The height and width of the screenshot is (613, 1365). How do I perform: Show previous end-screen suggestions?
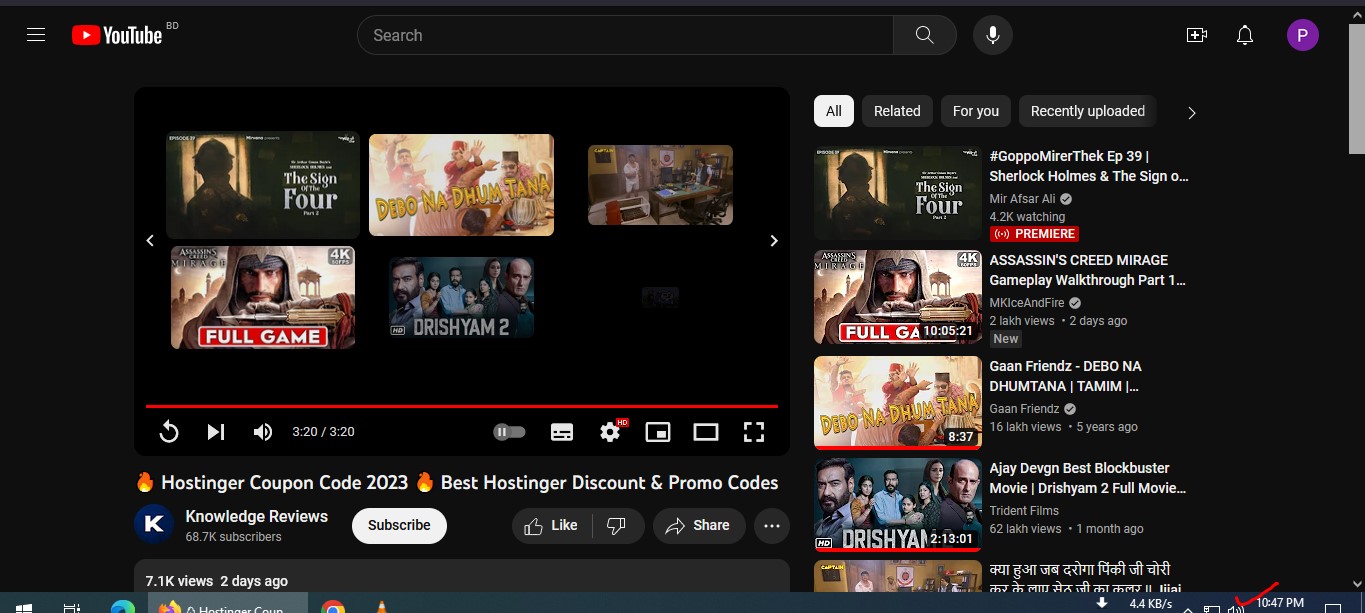[x=150, y=240]
